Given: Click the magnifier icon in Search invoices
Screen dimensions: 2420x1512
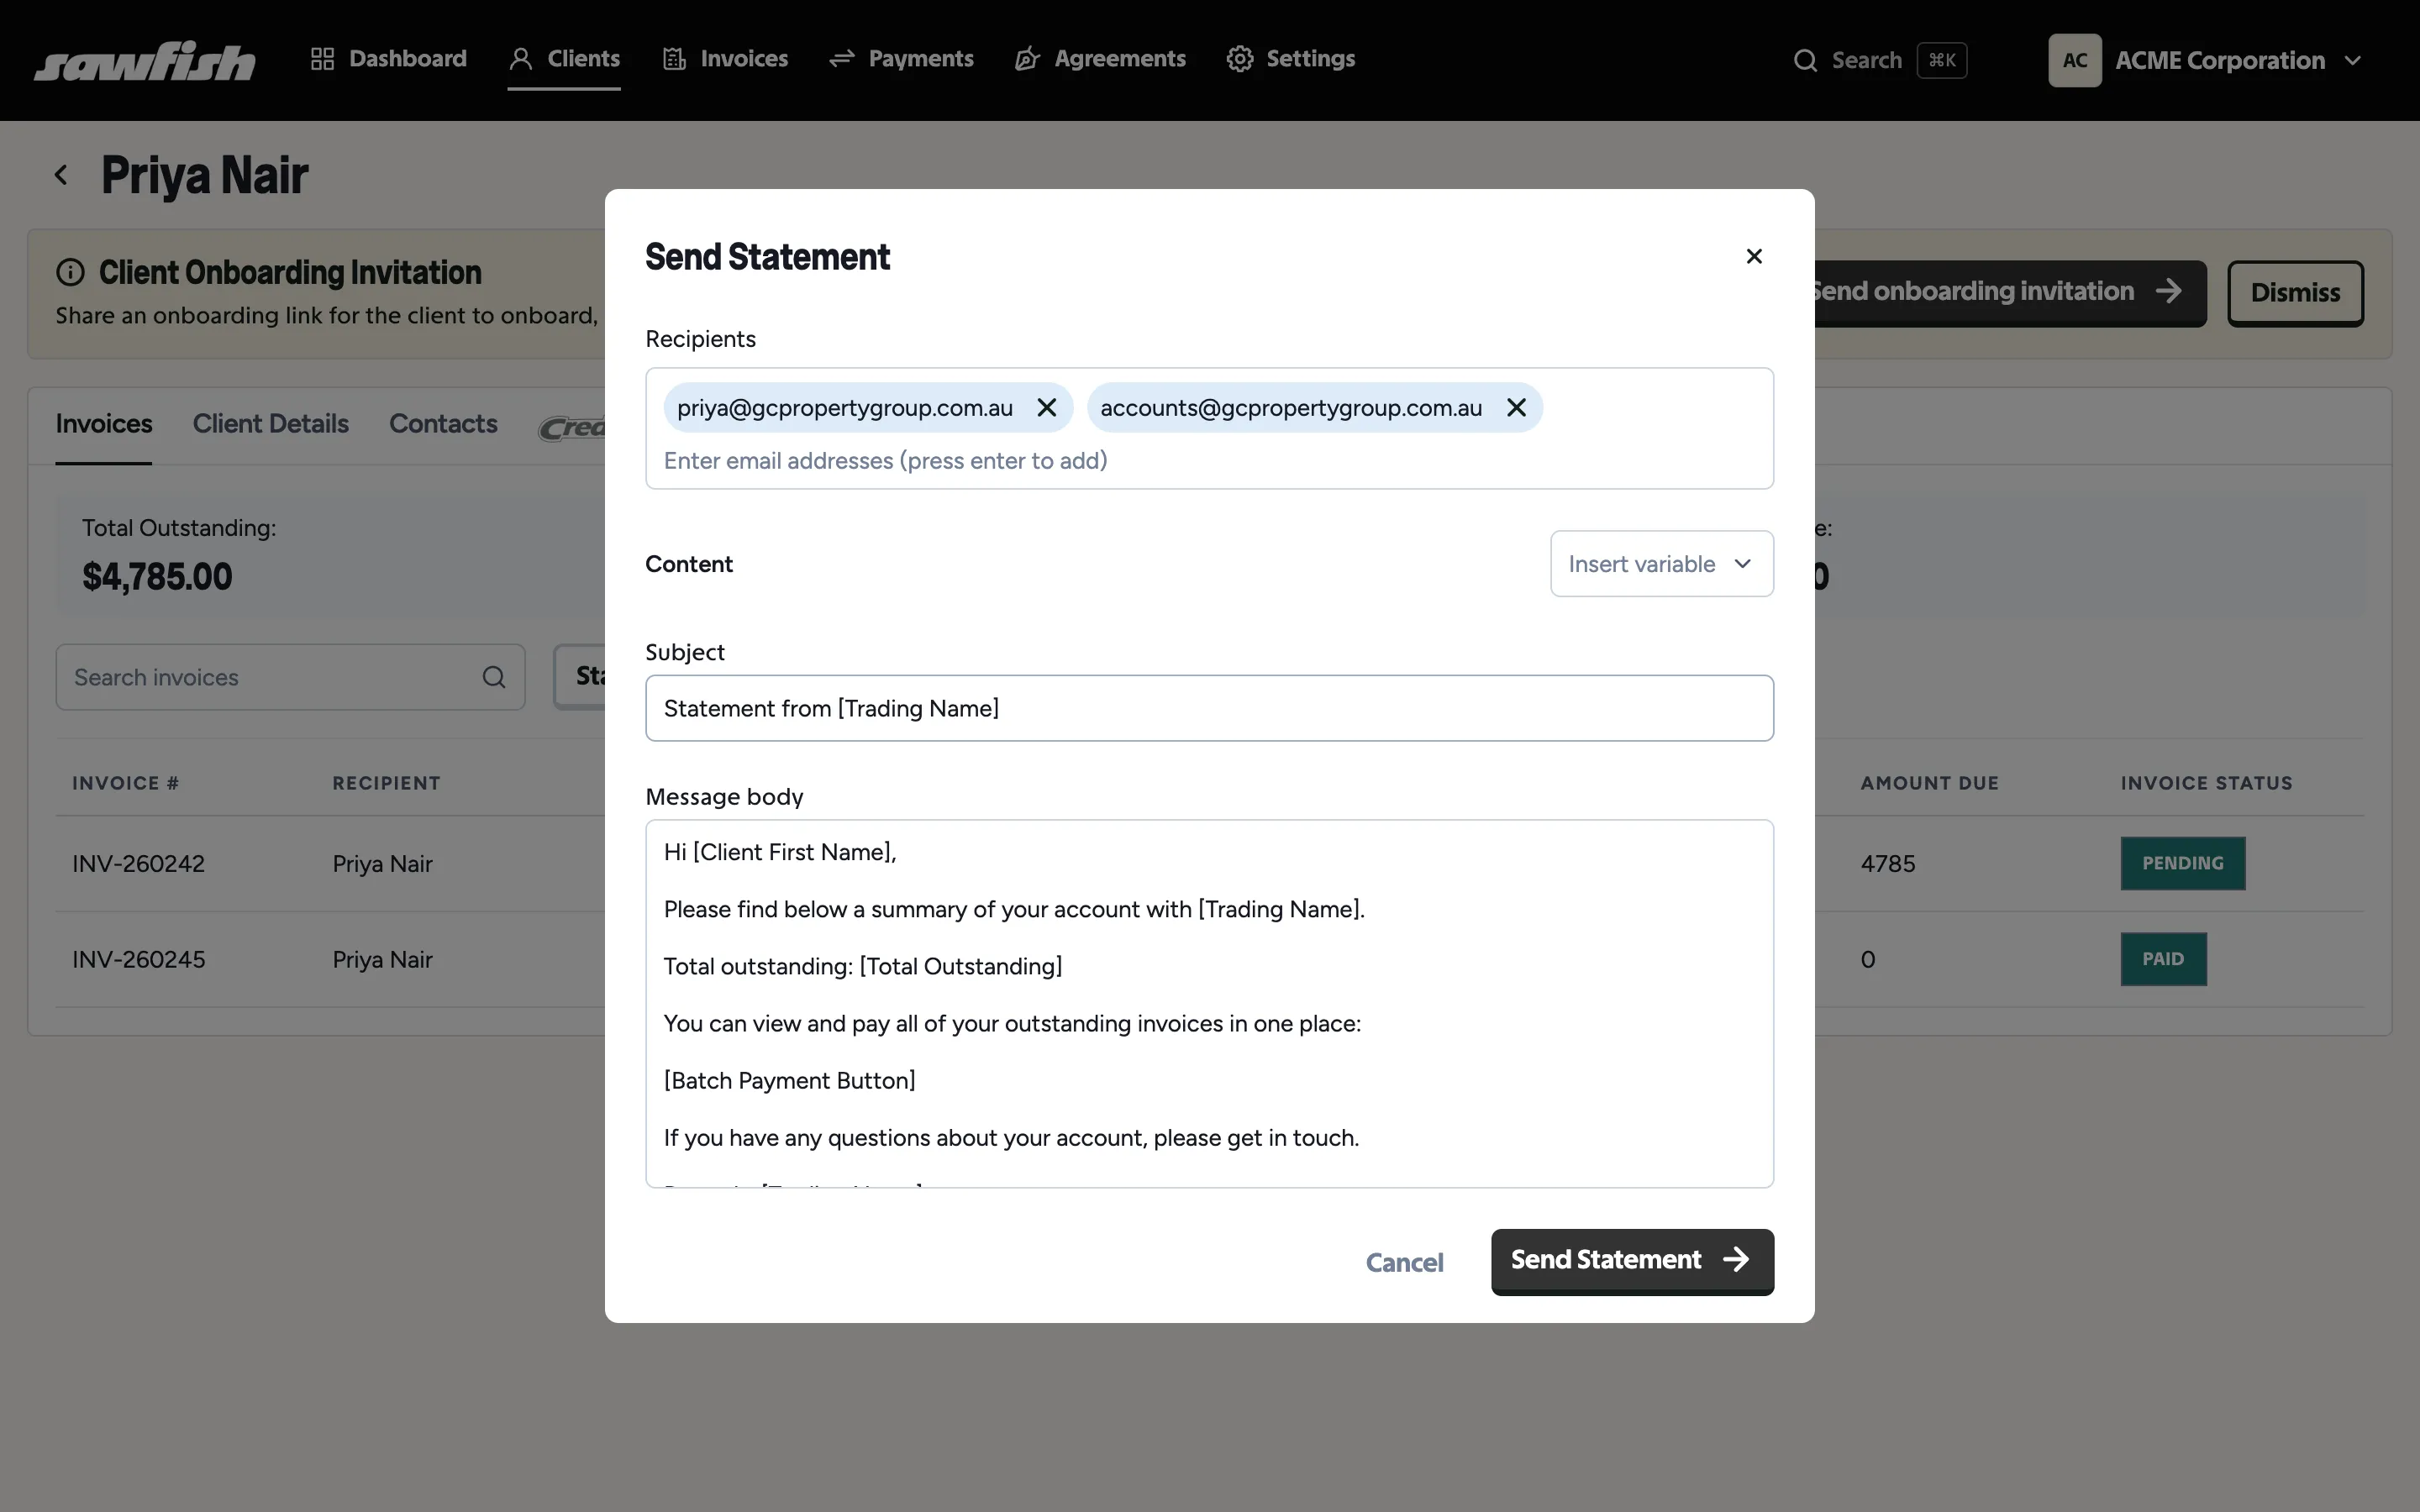Looking at the screenshot, I should point(494,677).
